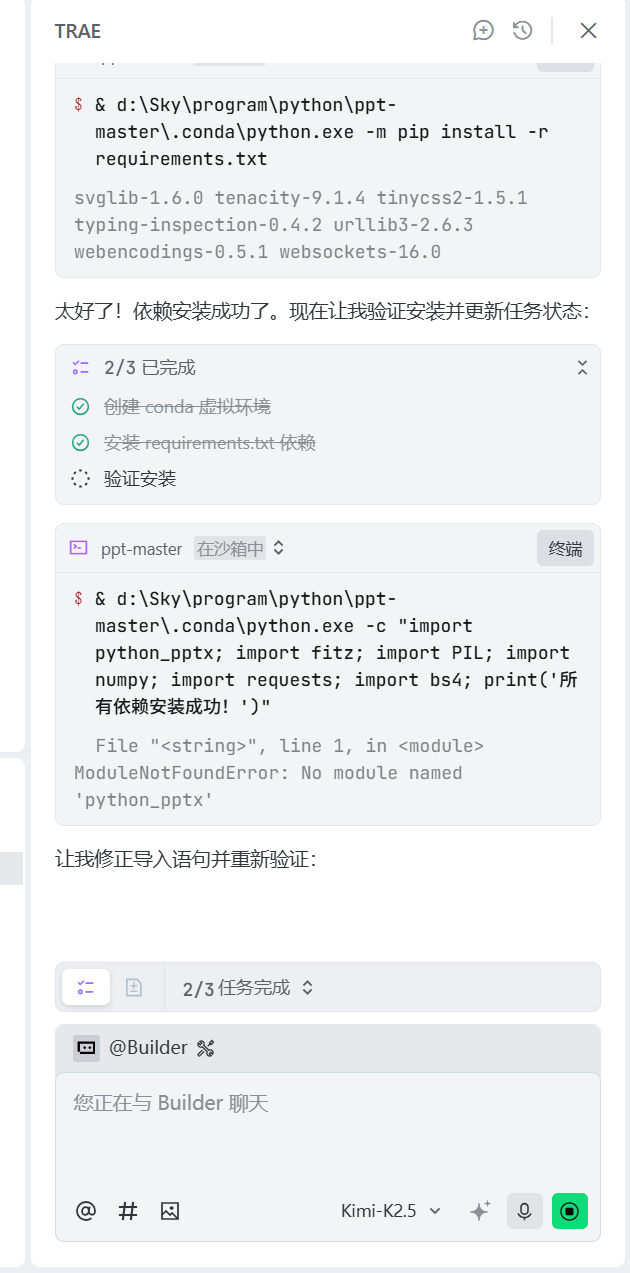This screenshot has height=1273, width=630.
Task: Click the sparkle prompt-enhance icon
Action: [x=480, y=1211]
